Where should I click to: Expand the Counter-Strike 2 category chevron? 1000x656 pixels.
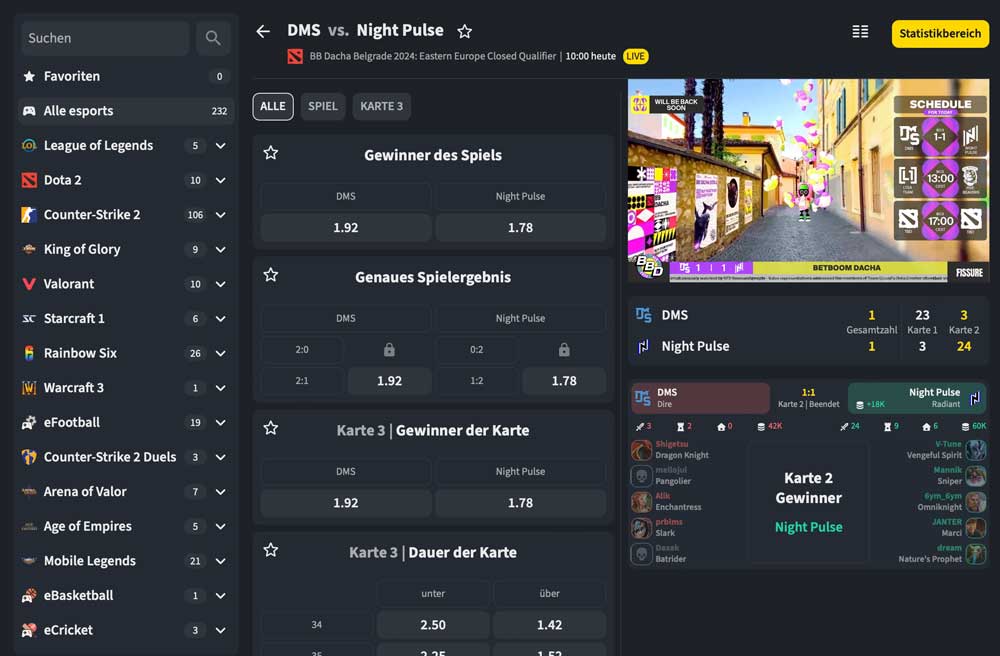[221, 215]
